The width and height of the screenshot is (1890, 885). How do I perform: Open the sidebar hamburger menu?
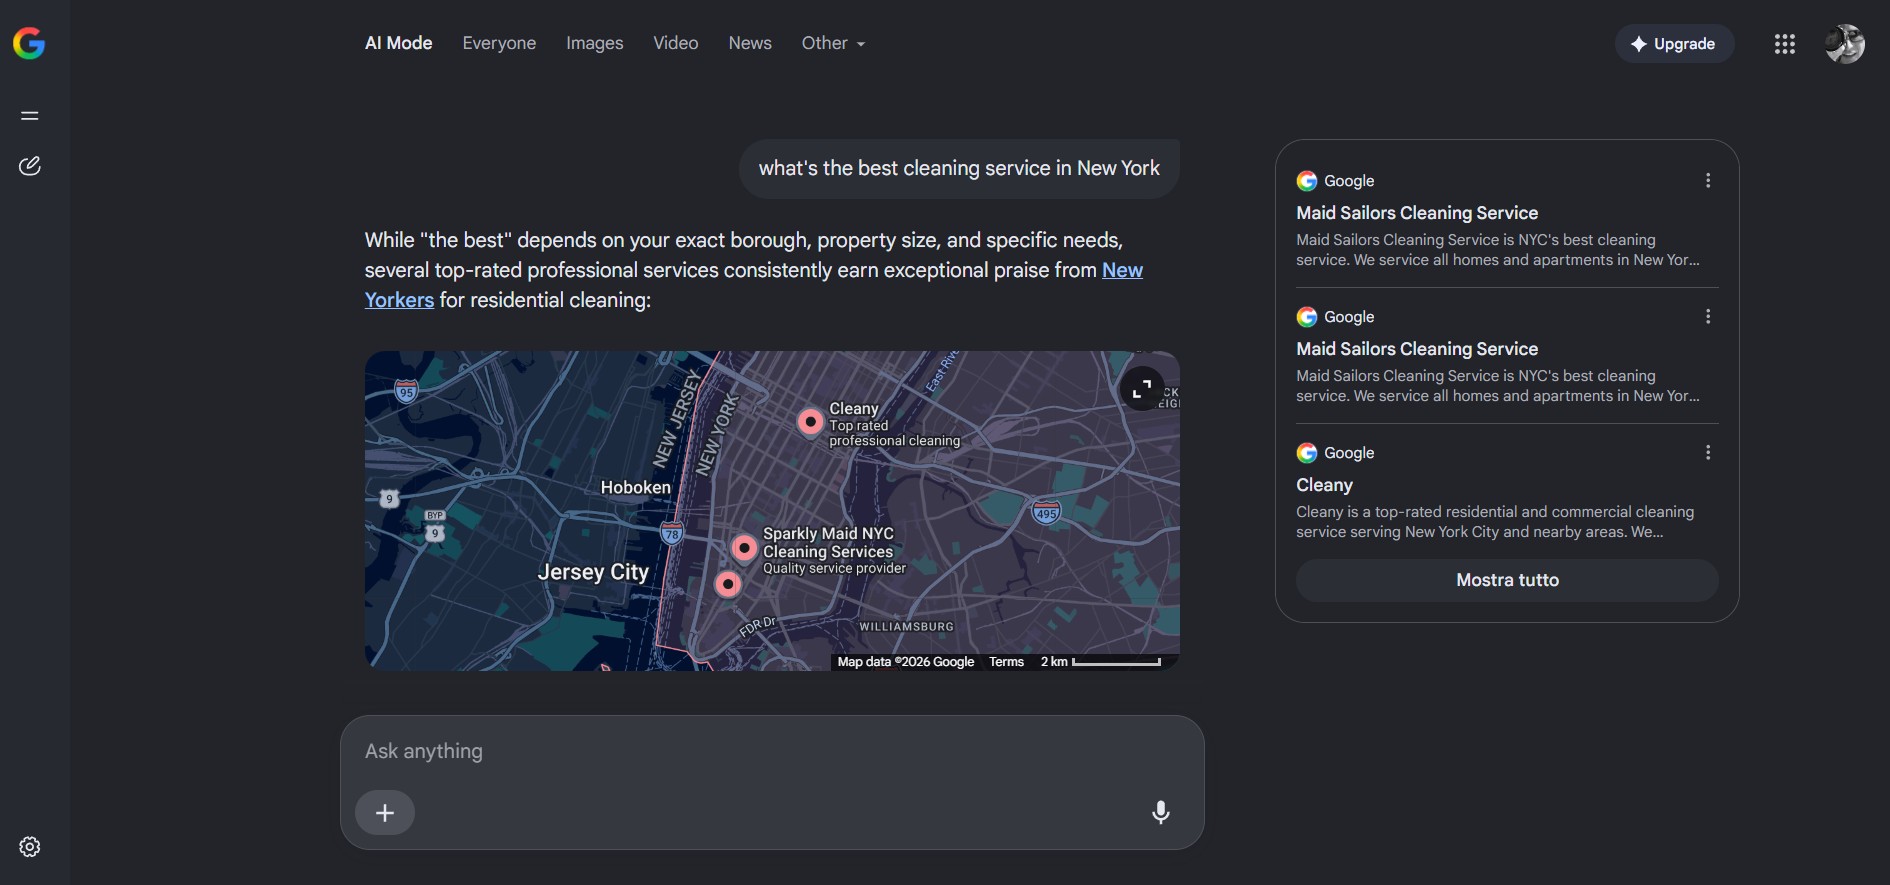[30, 116]
